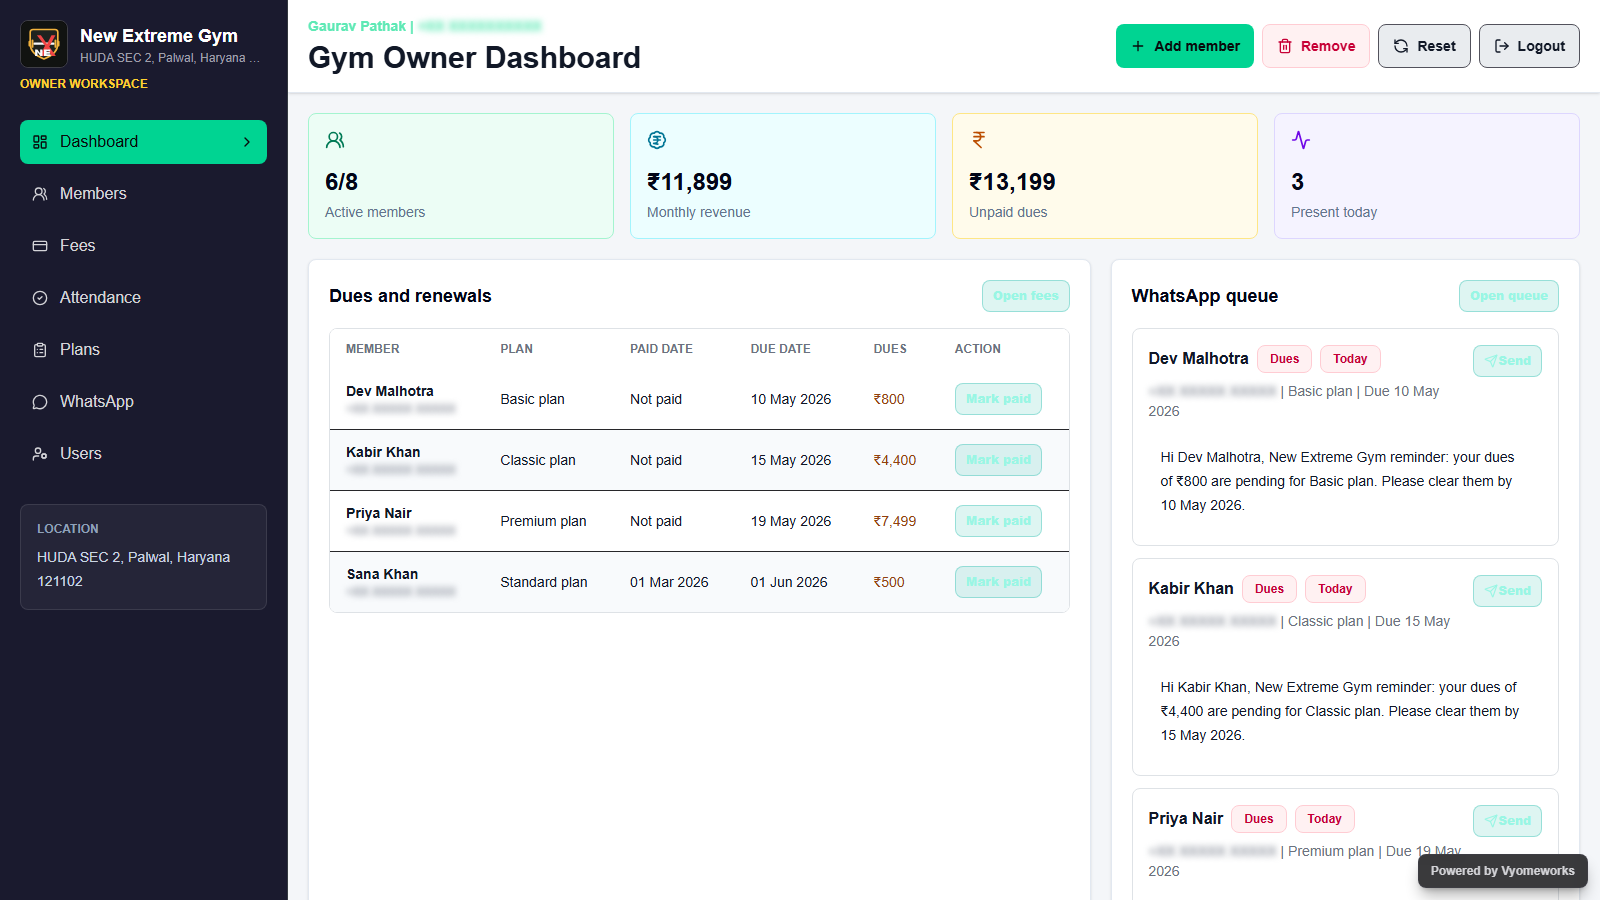This screenshot has height=900, width=1600.
Task: Click the Present today card
Action: pos(1427,176)
